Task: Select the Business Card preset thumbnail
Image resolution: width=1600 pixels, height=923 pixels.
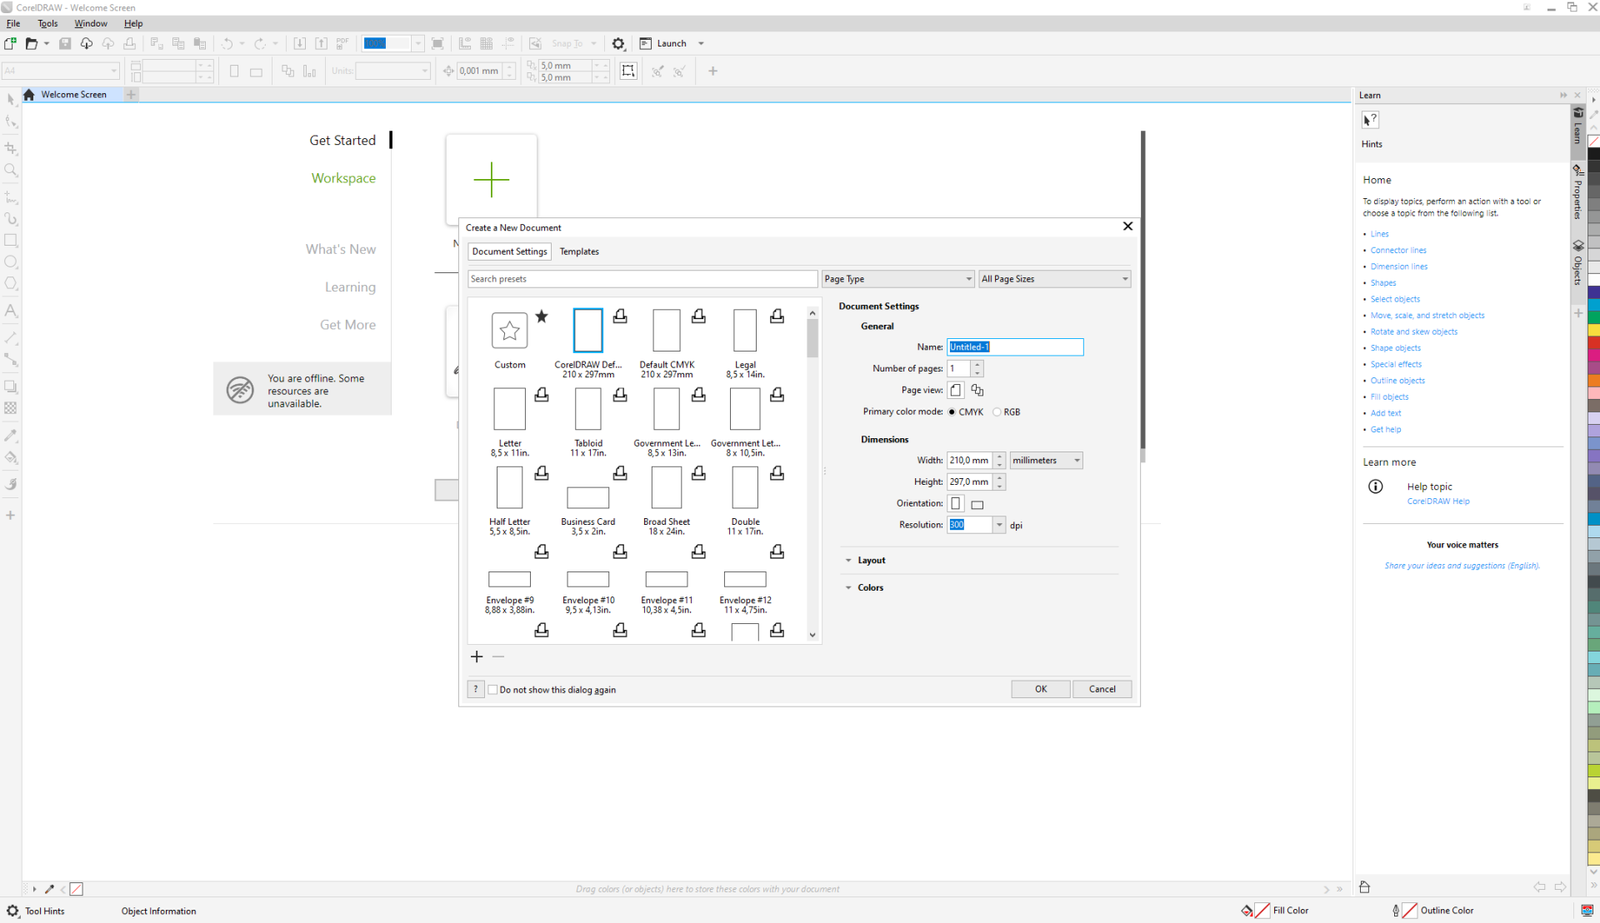Action: click(588, 497)
